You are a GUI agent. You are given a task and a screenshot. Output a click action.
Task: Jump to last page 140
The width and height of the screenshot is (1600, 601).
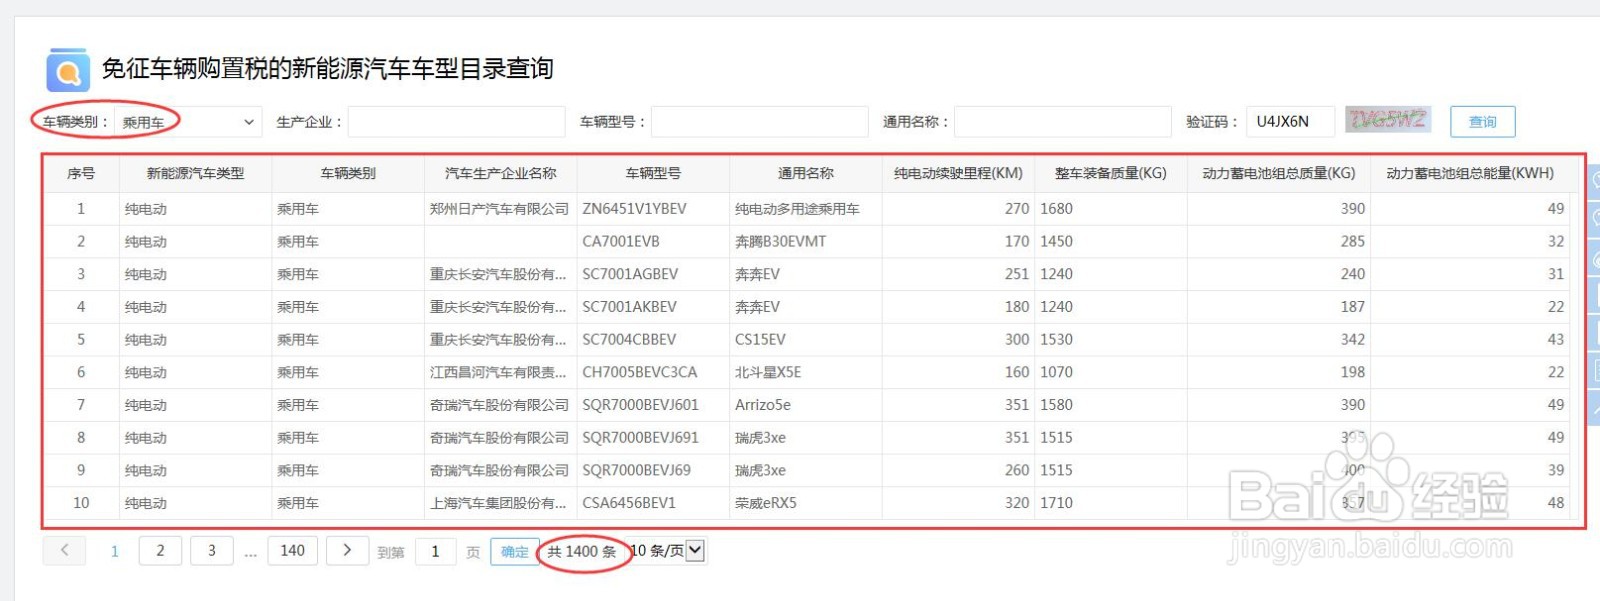point(293,550)
